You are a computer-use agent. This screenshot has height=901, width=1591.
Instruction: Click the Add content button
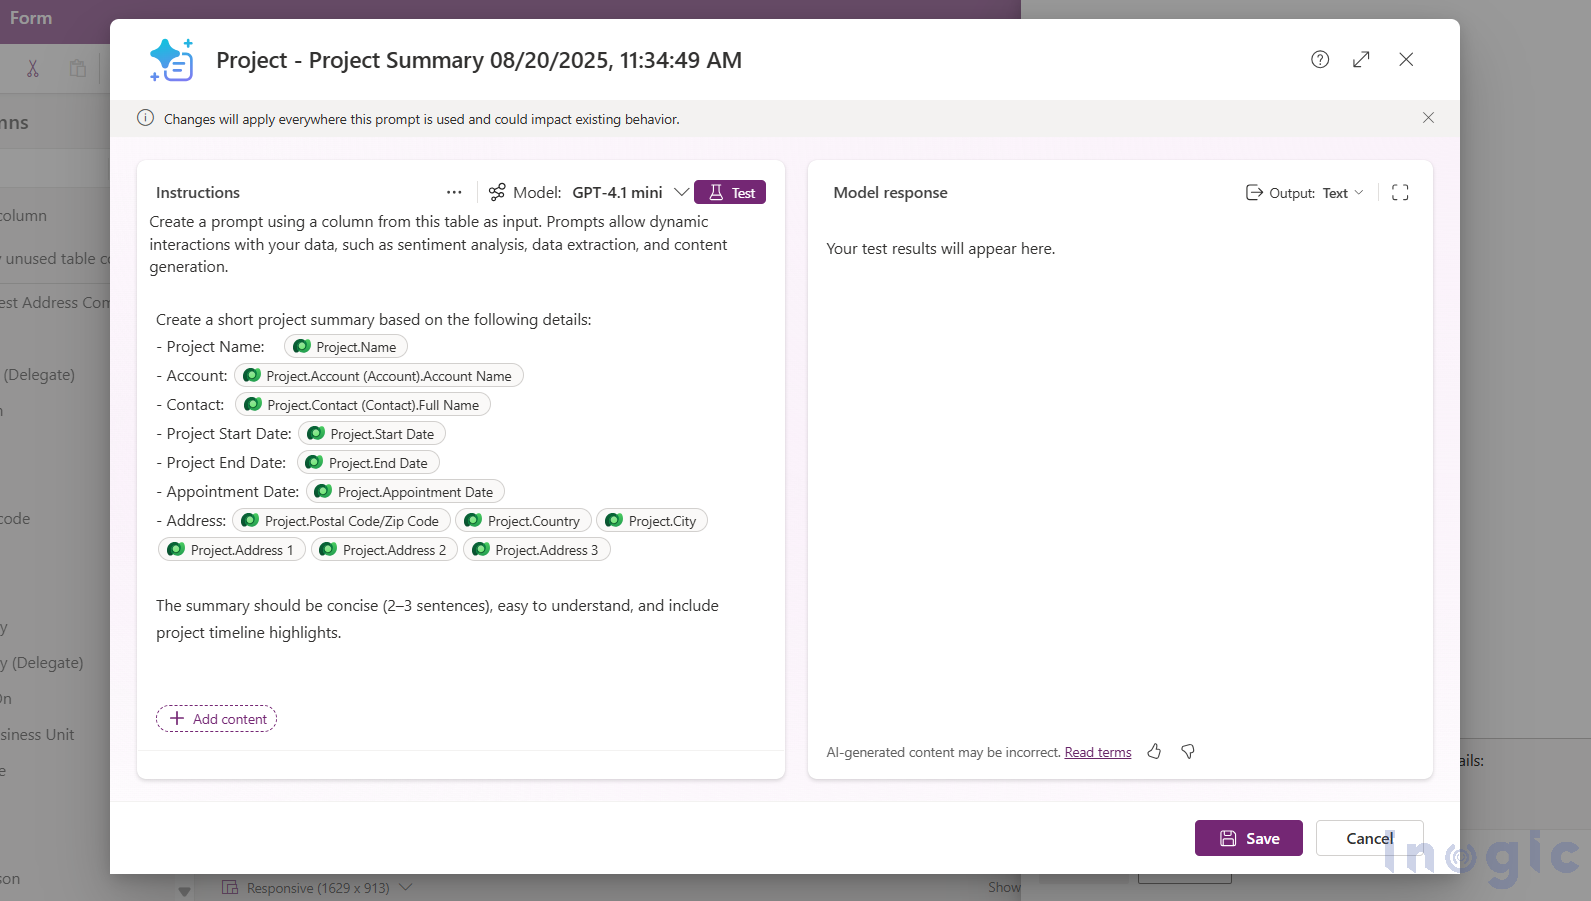pyautogui.click(x=217, y=719)
